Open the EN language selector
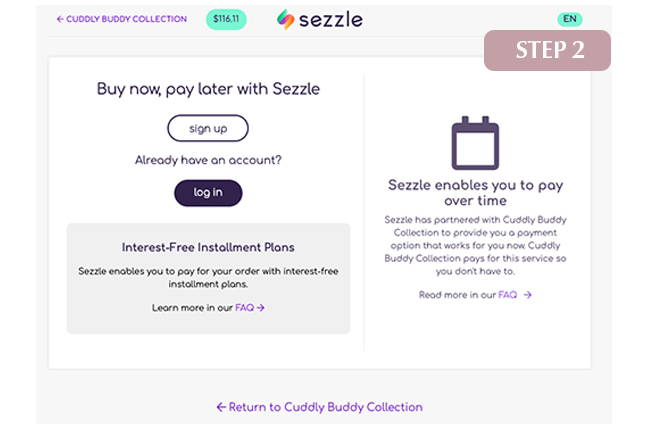648x432 pixels. tap(569, 19)
